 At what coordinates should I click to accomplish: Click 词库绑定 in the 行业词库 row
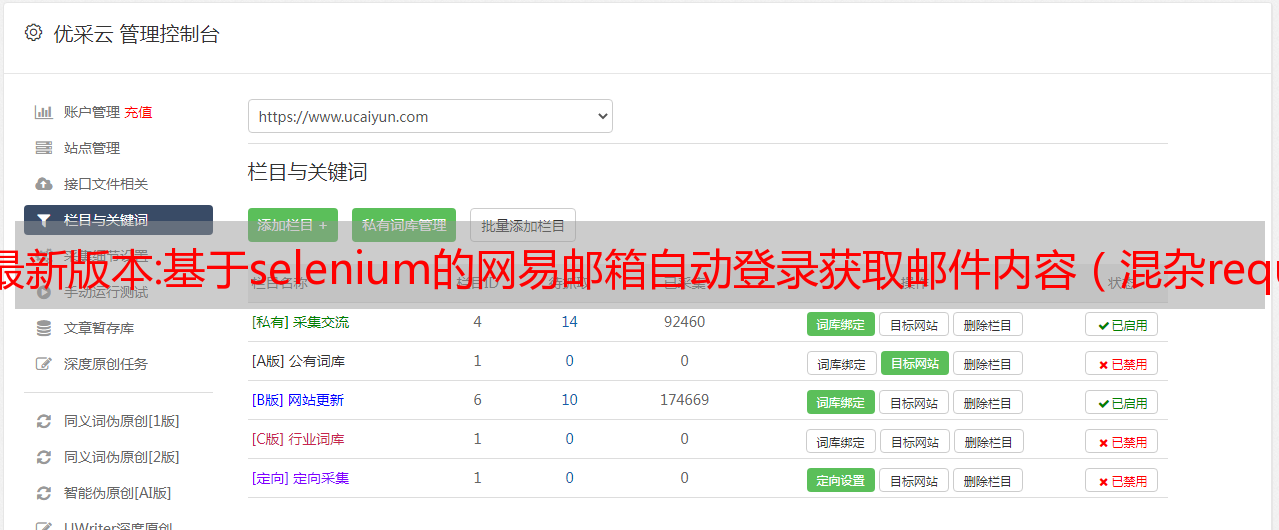pos(841,441)
